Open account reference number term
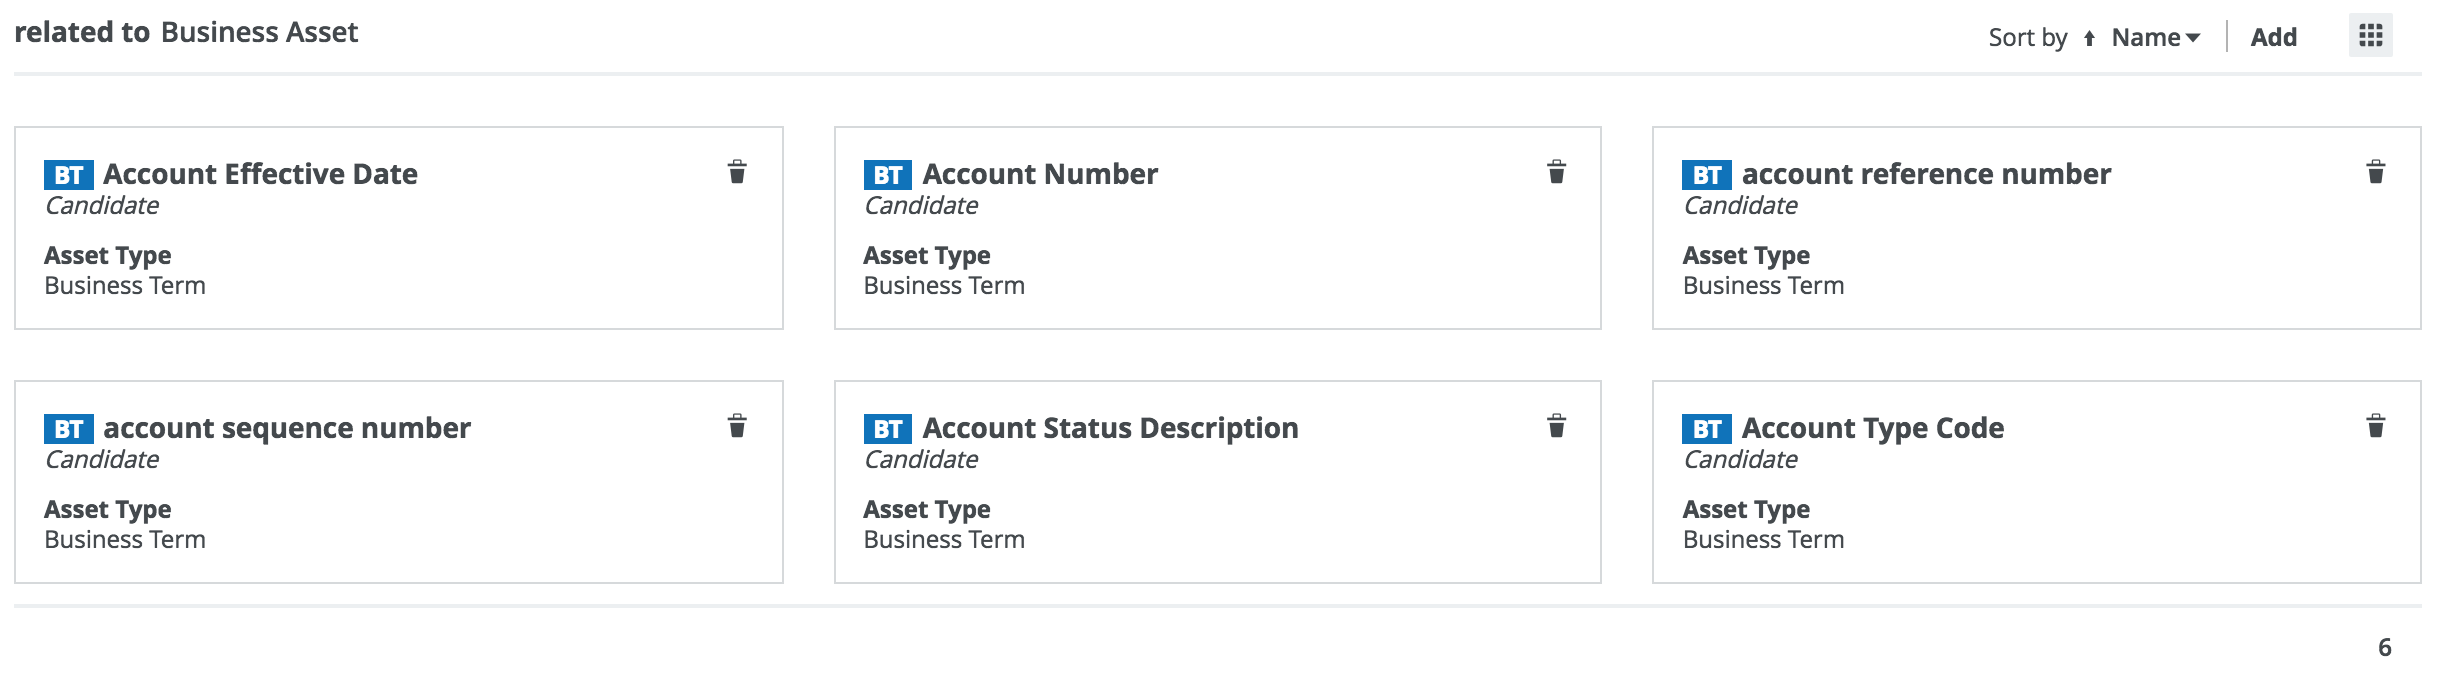This screenshot has width=2444, height=692. (1926, 174)
